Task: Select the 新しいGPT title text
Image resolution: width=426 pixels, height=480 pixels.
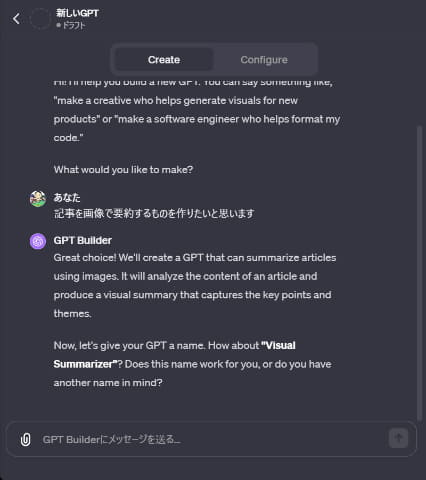Action: (77, 13)
